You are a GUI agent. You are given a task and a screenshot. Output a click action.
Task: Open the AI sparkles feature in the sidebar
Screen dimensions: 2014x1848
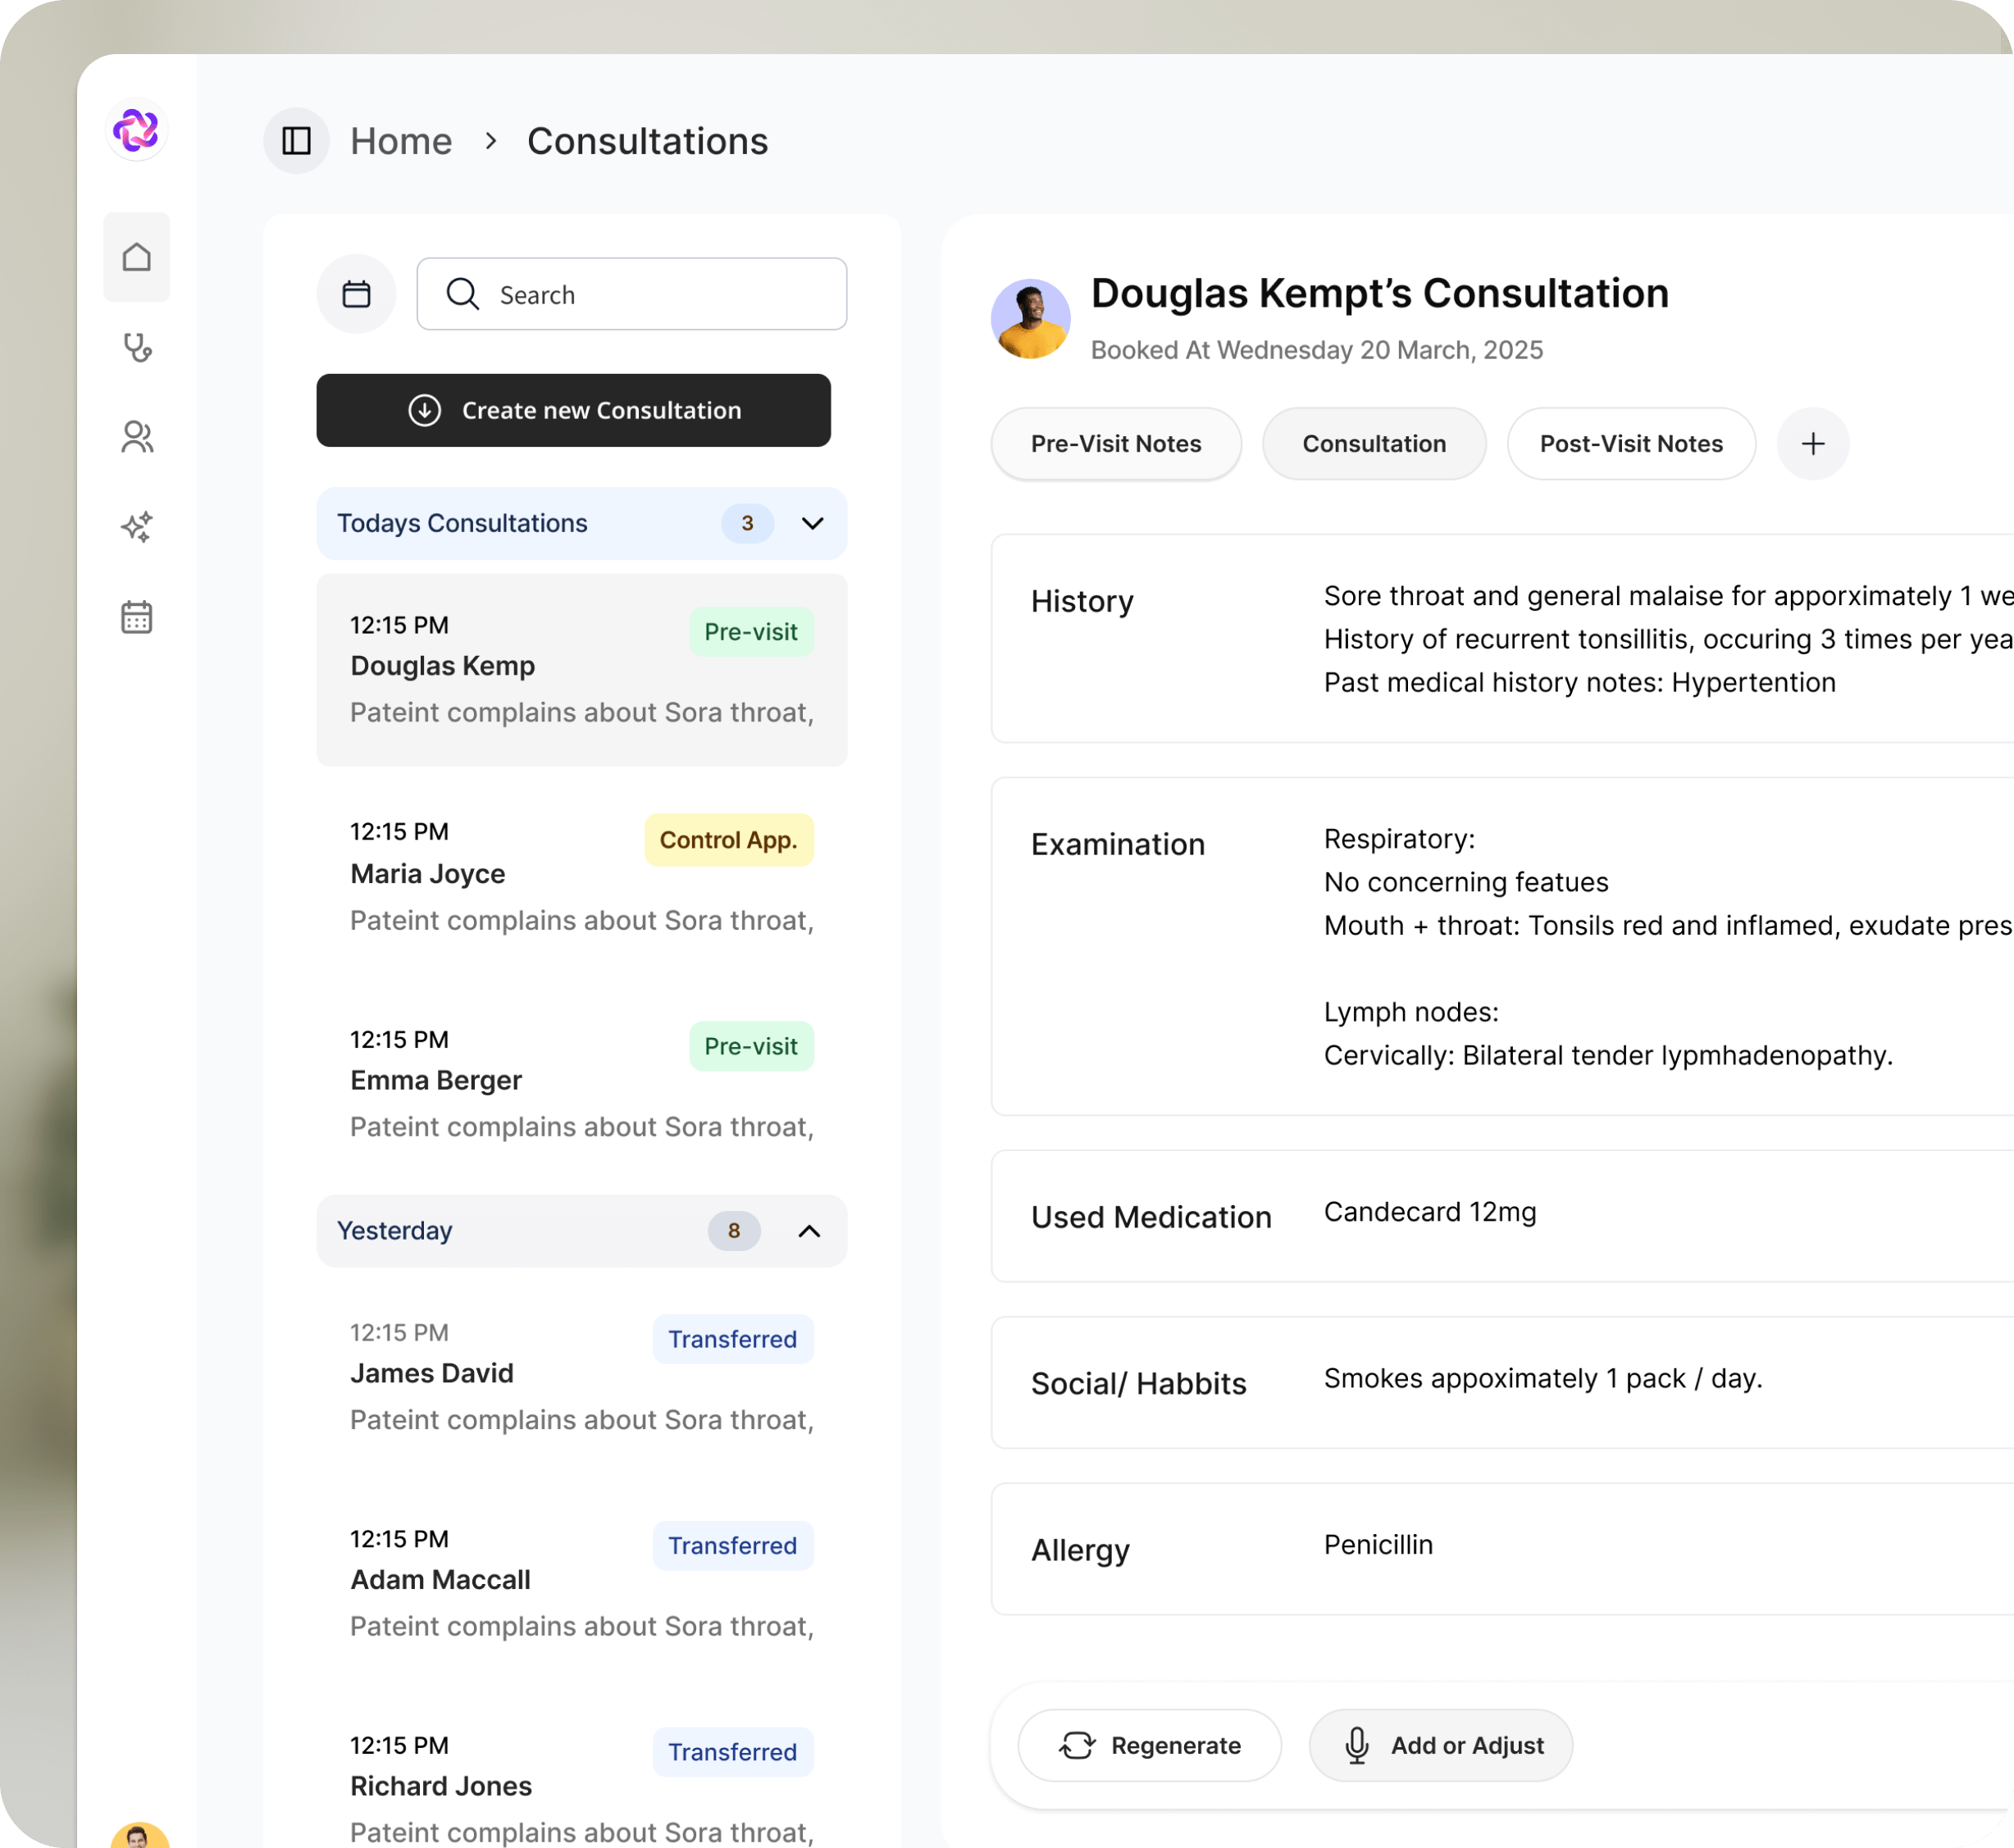(x=137, y=527)
